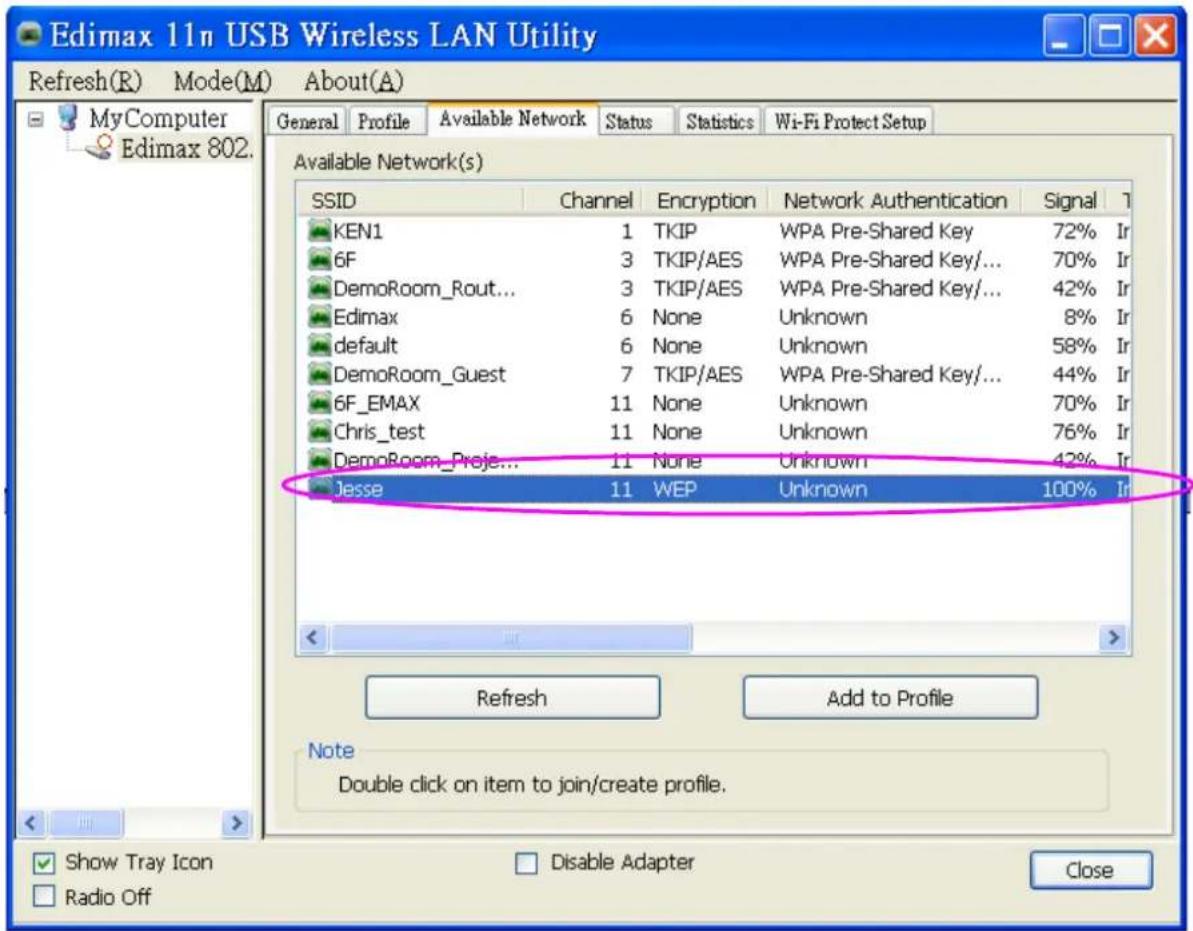Image resolution: width=1193 pixels, height=931 pixels.
Task: Select the 6F_EMAX network row
Action: (x=714, y=402)
